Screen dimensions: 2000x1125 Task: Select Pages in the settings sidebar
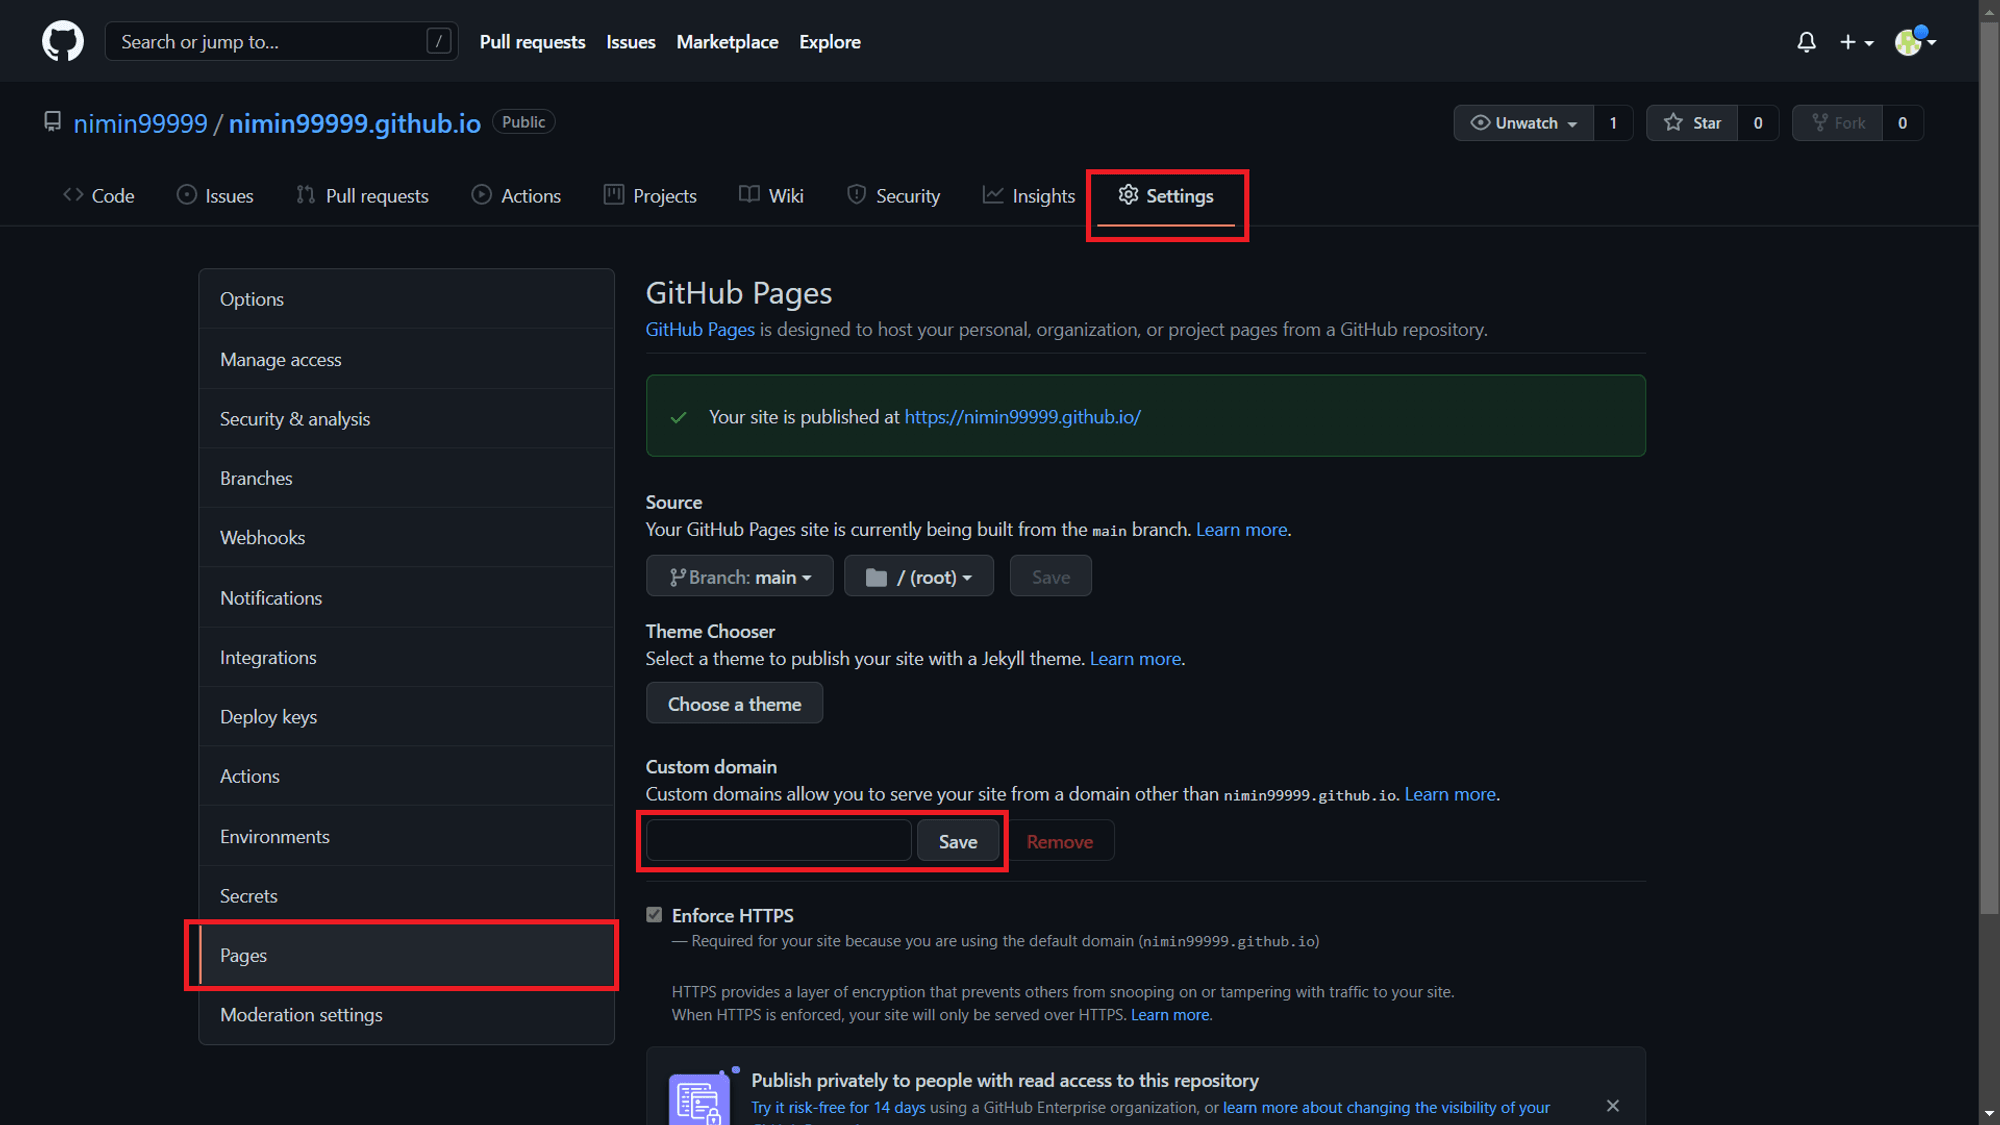coord(406,955)
